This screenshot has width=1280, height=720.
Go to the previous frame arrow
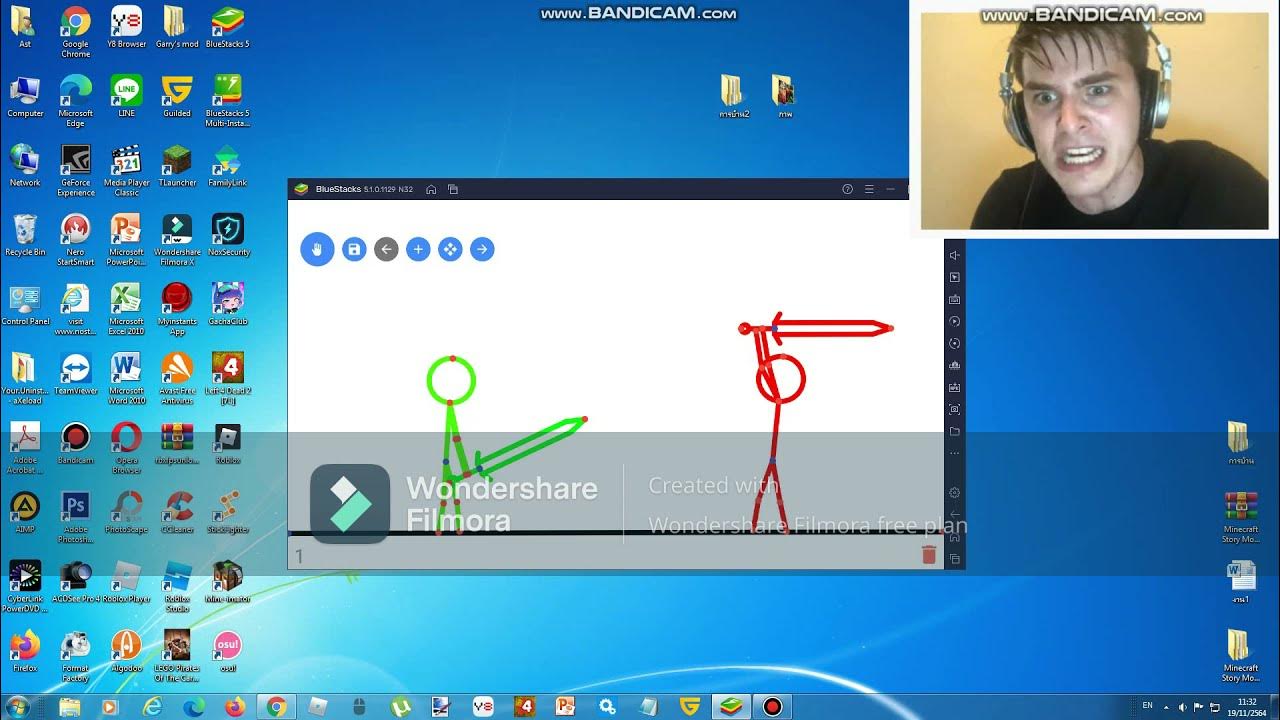[386, 249]
